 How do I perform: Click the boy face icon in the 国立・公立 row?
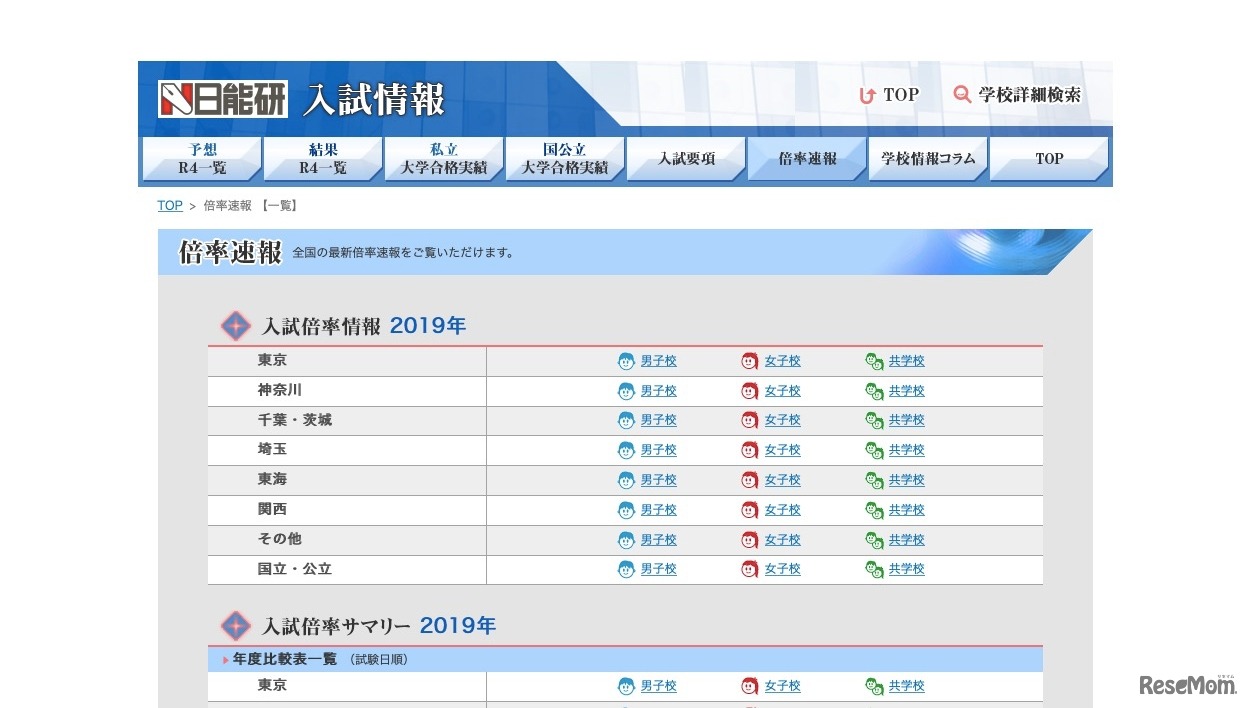(x=627, y=569)
